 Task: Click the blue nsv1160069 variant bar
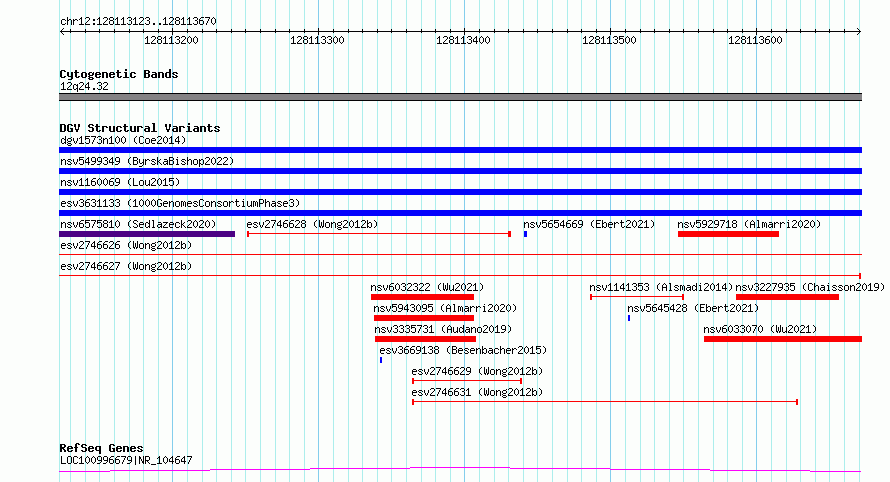[460, 192]
